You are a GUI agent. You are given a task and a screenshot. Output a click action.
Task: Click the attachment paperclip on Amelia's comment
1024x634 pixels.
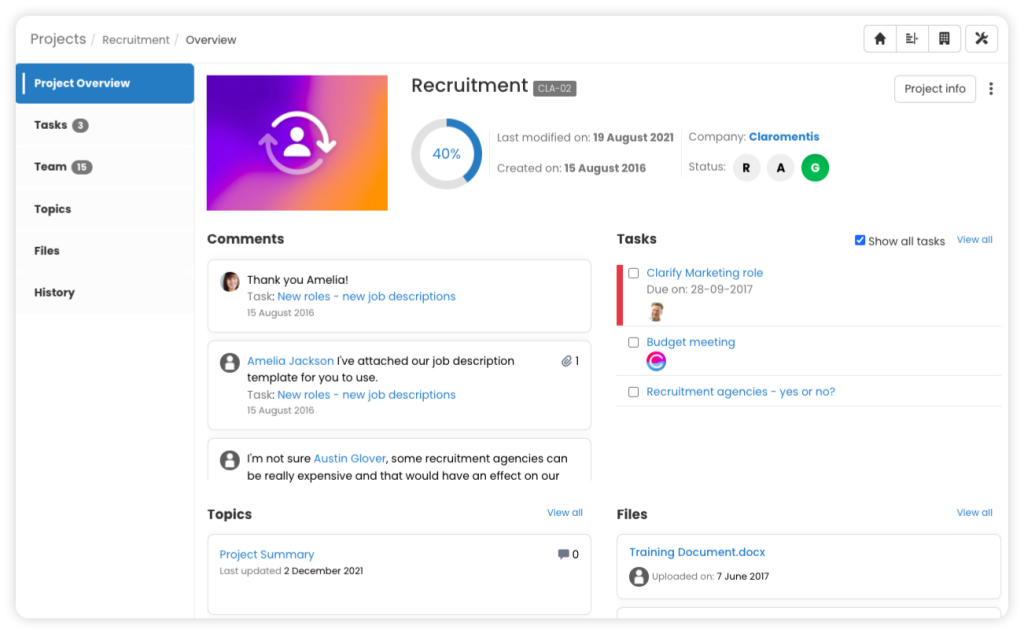[566, 361]
